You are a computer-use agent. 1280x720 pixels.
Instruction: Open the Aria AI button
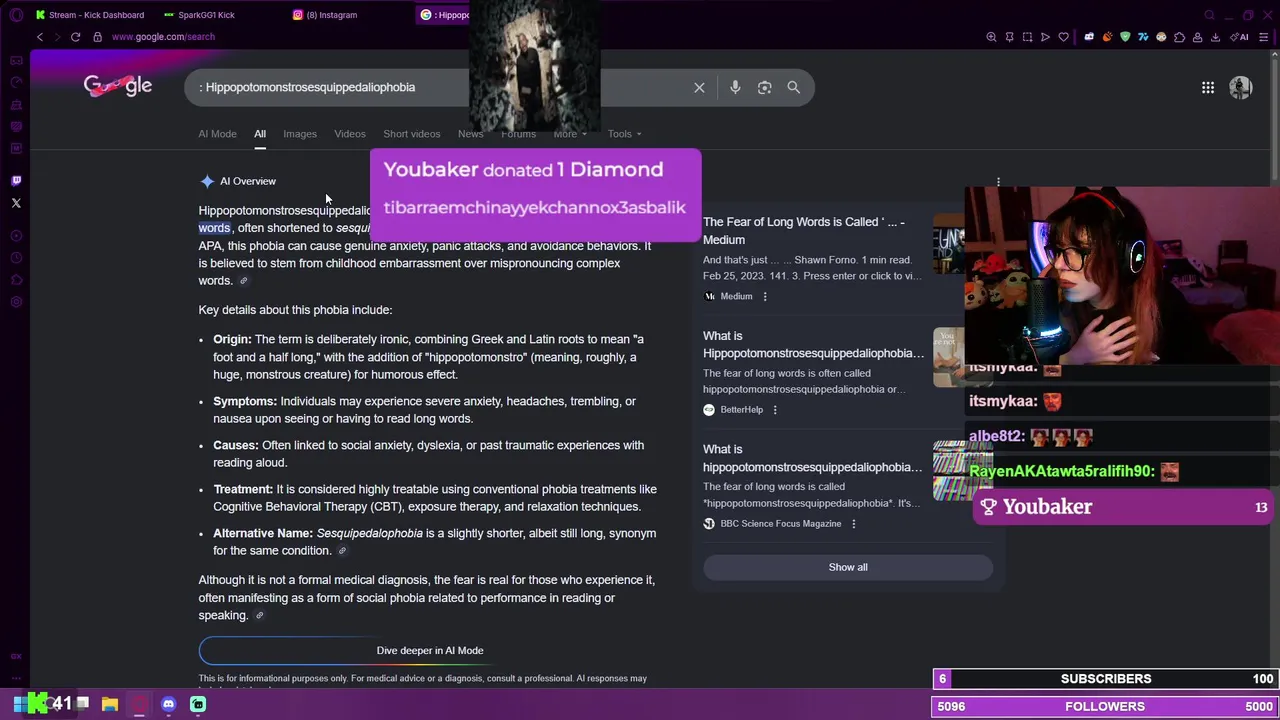[1241, 37]
